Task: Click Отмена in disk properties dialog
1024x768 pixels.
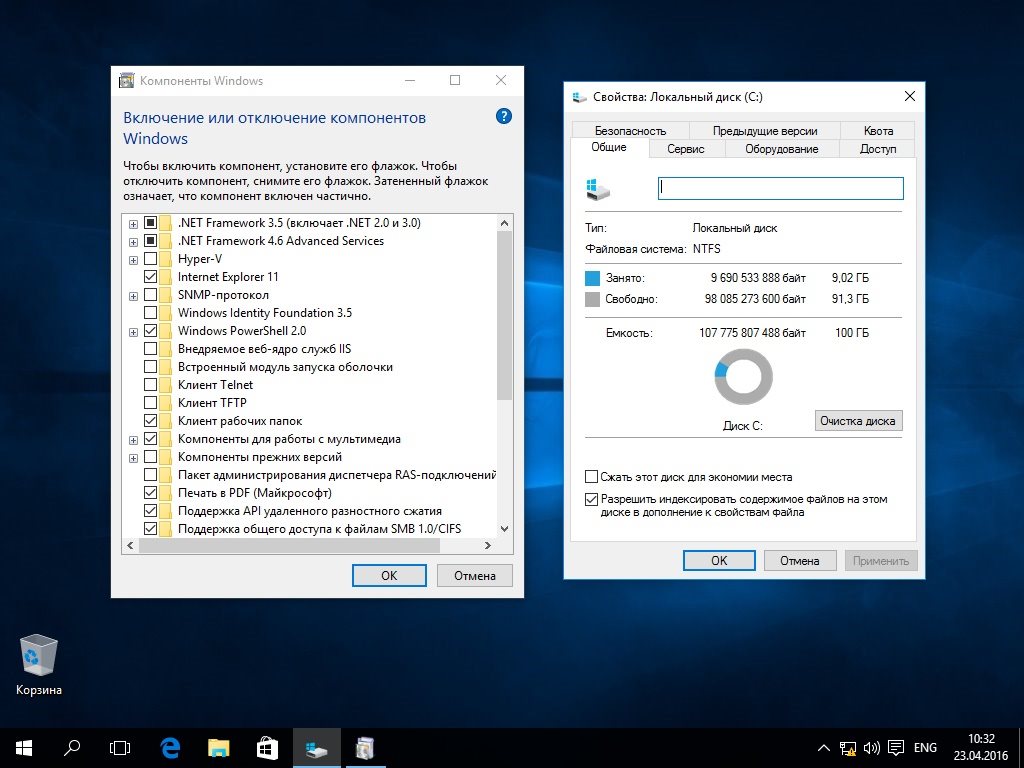Action: [x=799, y=560]
